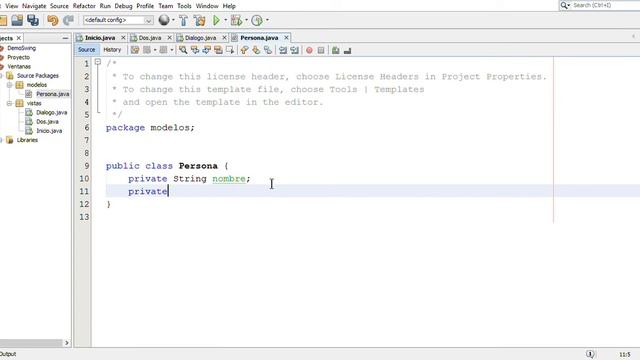Click in the Search field at top right
This screenshot has width=640, height=360.
[606, 5]
